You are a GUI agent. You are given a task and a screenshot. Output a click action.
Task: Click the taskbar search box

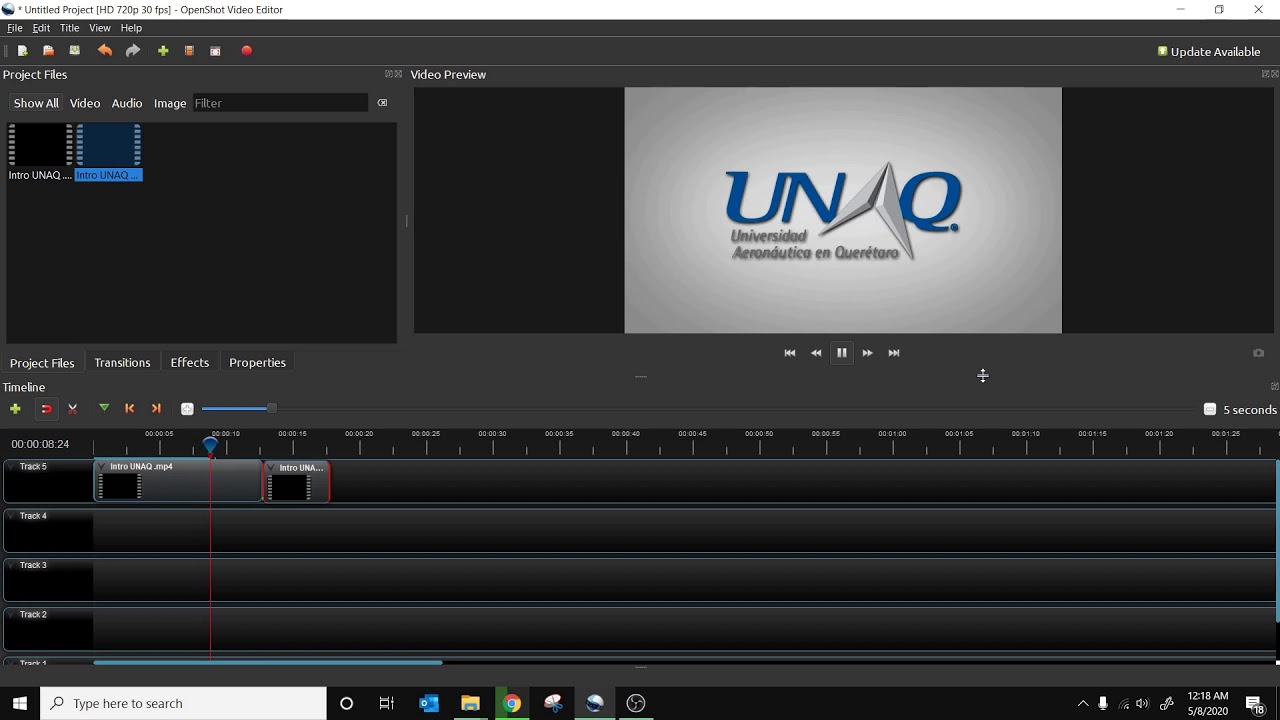click(184, 703)
